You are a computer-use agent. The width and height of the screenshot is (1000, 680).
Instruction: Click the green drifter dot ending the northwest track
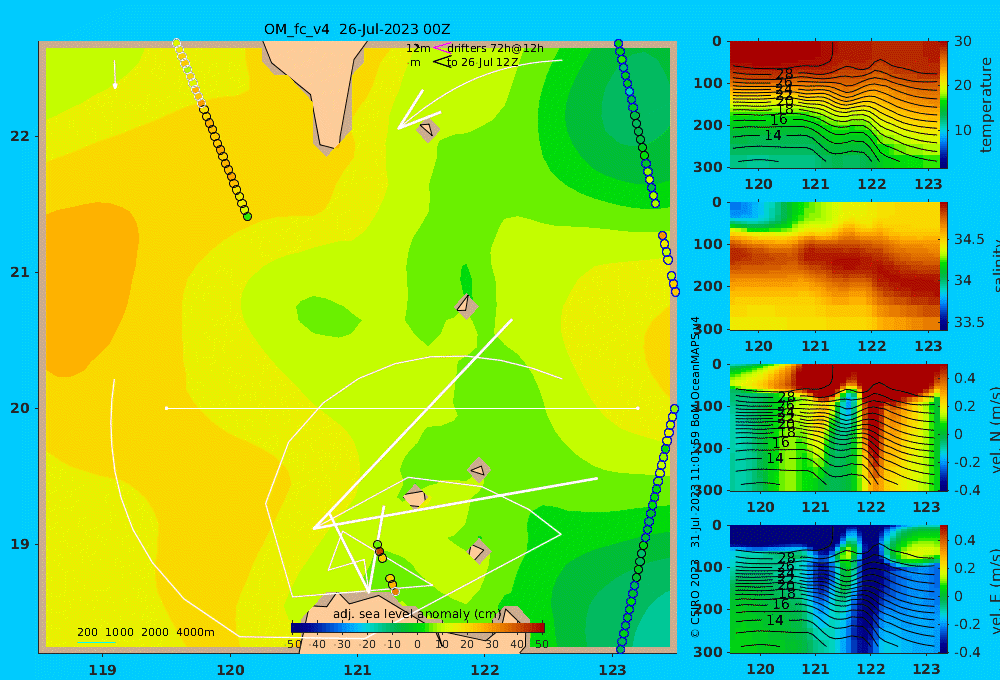click(x=247, y=217)
